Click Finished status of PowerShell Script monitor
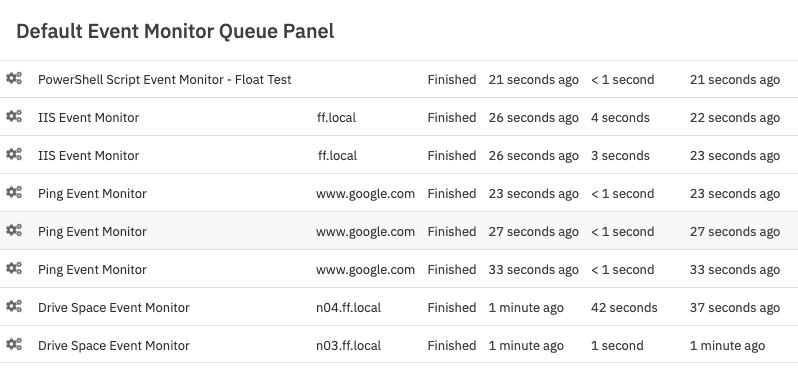This screenshot has width=798, height=368. click(x=452, y=80)
